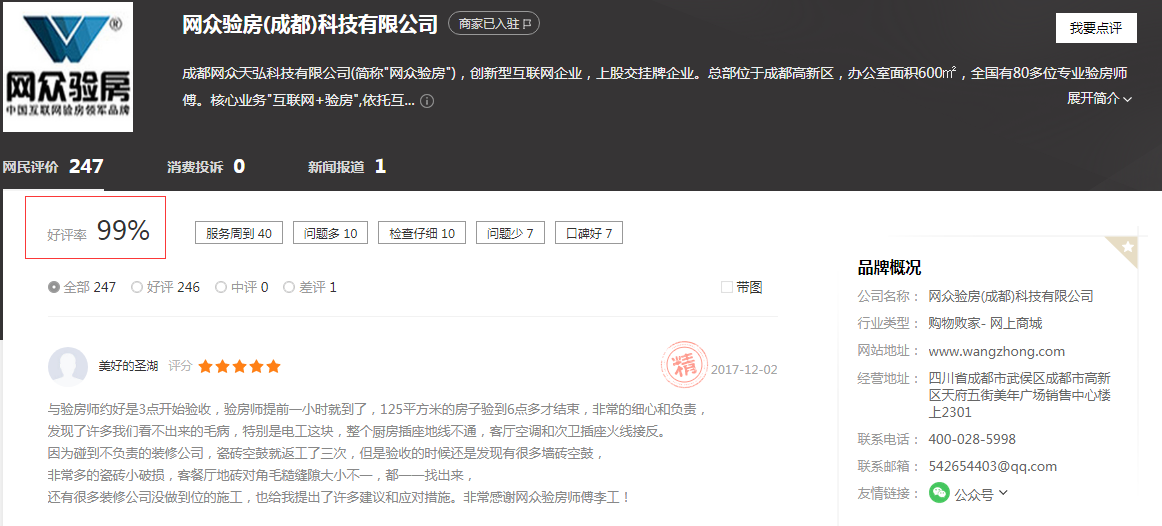This screenshot has height=526, width=1162.
Task: Enable the 带图 checkbox
Action: click(x=727, y=287)
